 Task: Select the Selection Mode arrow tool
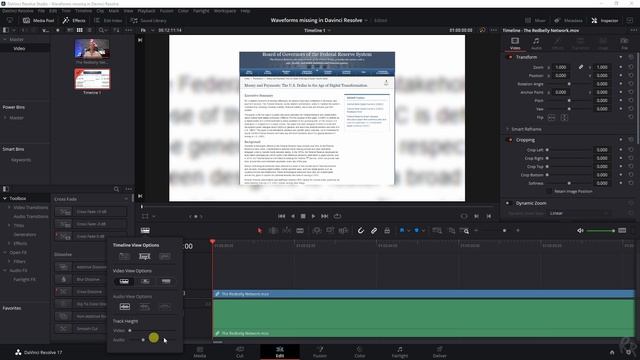(260, 231)
